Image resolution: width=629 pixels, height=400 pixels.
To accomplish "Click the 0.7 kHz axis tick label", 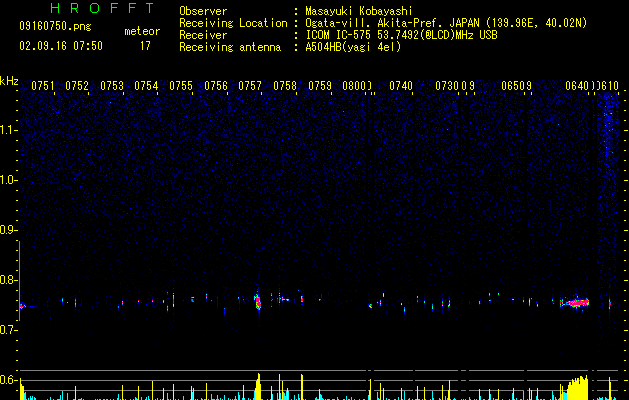I will tap(8, 330).
